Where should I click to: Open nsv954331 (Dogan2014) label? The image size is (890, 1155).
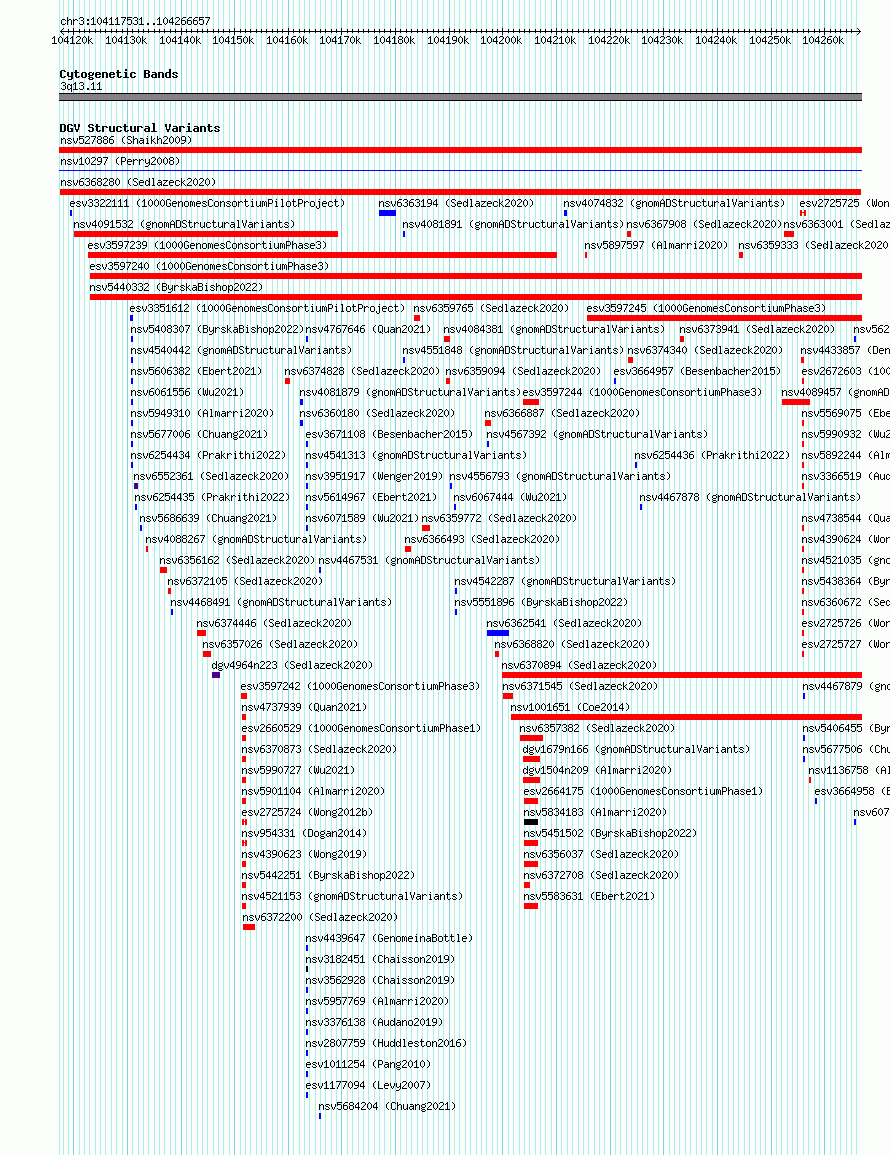click(x=304, y=833)
